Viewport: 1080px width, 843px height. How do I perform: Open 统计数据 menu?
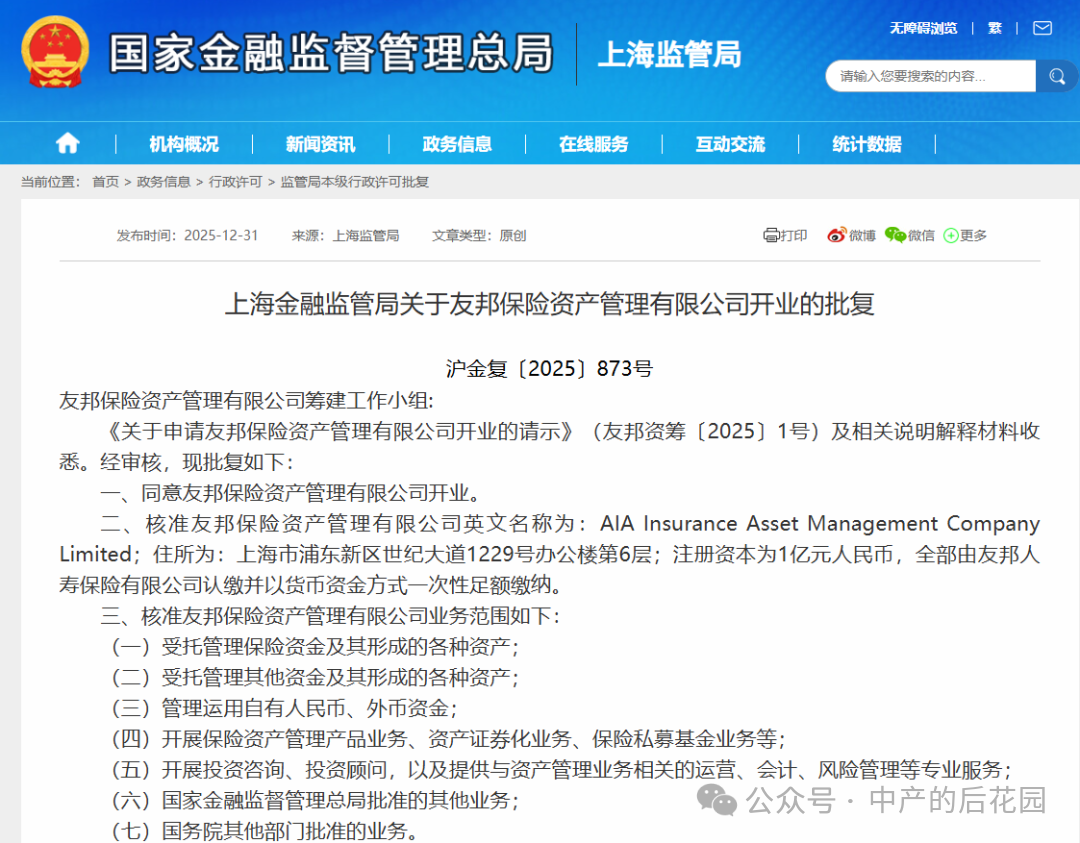tap(866, 144)
